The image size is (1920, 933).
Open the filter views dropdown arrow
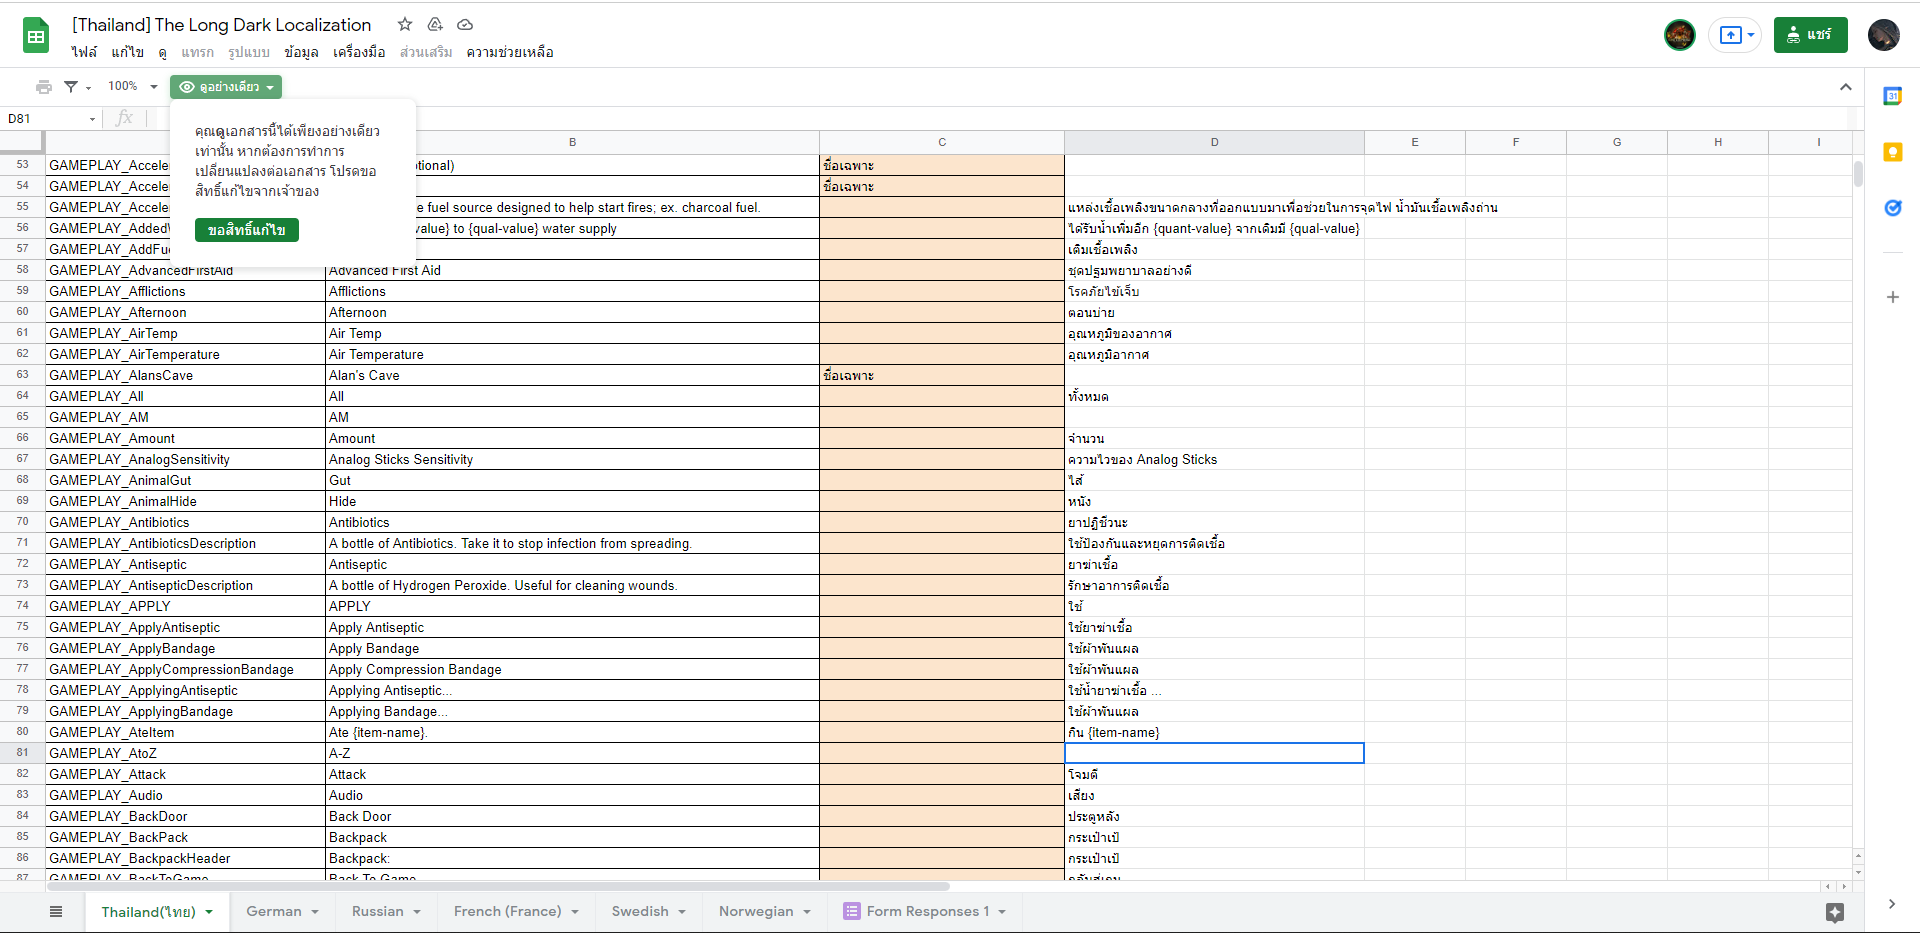pyautogui.click(x=88, y=88)
